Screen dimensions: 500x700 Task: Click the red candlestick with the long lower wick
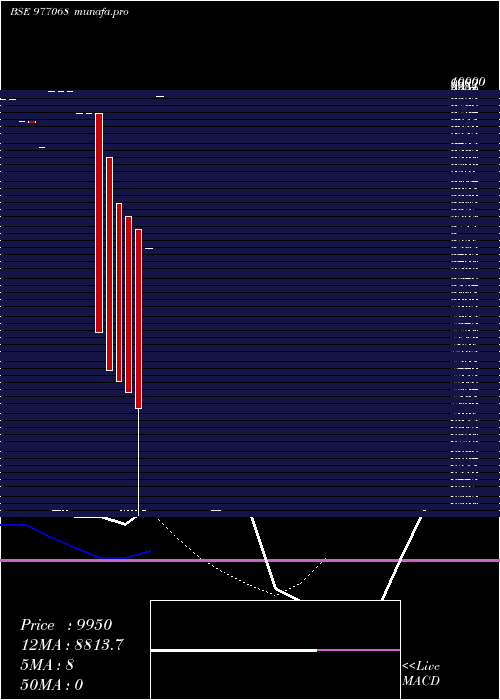point(138,319)
